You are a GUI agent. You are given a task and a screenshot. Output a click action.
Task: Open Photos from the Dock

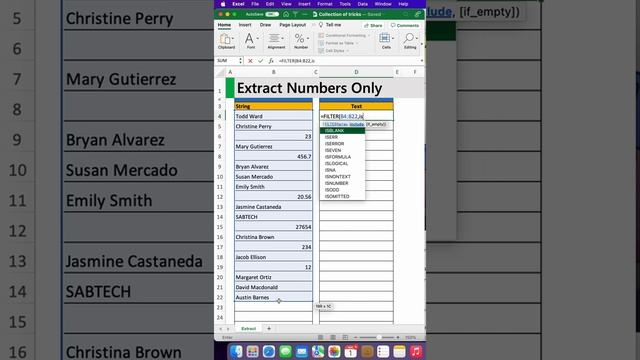(334, 351)
